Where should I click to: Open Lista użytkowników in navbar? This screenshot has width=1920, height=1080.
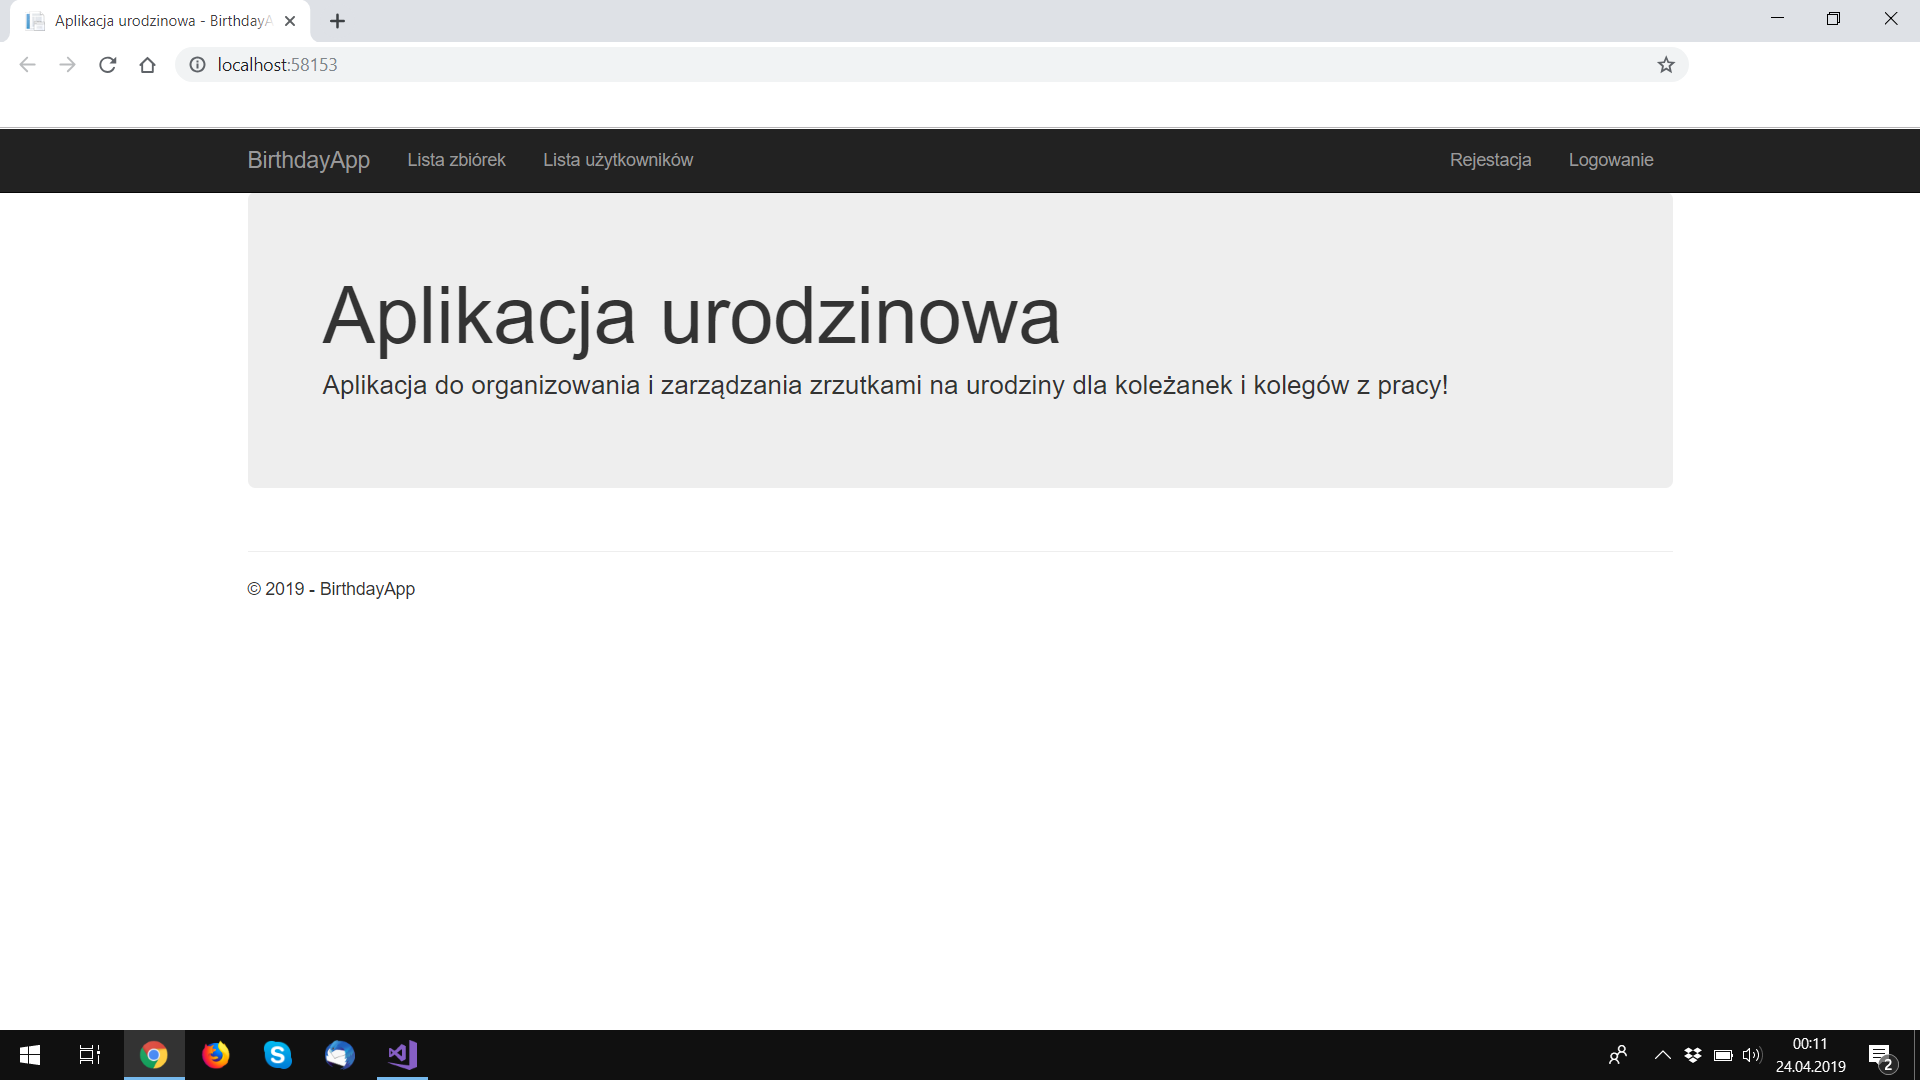(618, 160)
